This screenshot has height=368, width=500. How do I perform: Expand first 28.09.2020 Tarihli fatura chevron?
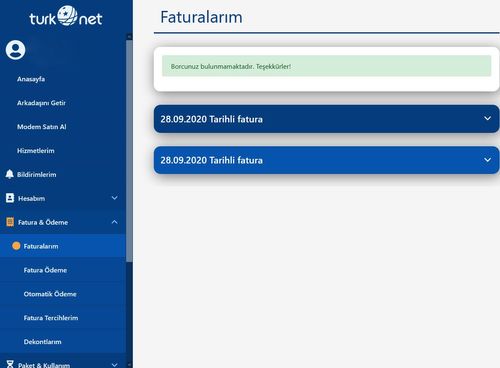click(487, 119)
